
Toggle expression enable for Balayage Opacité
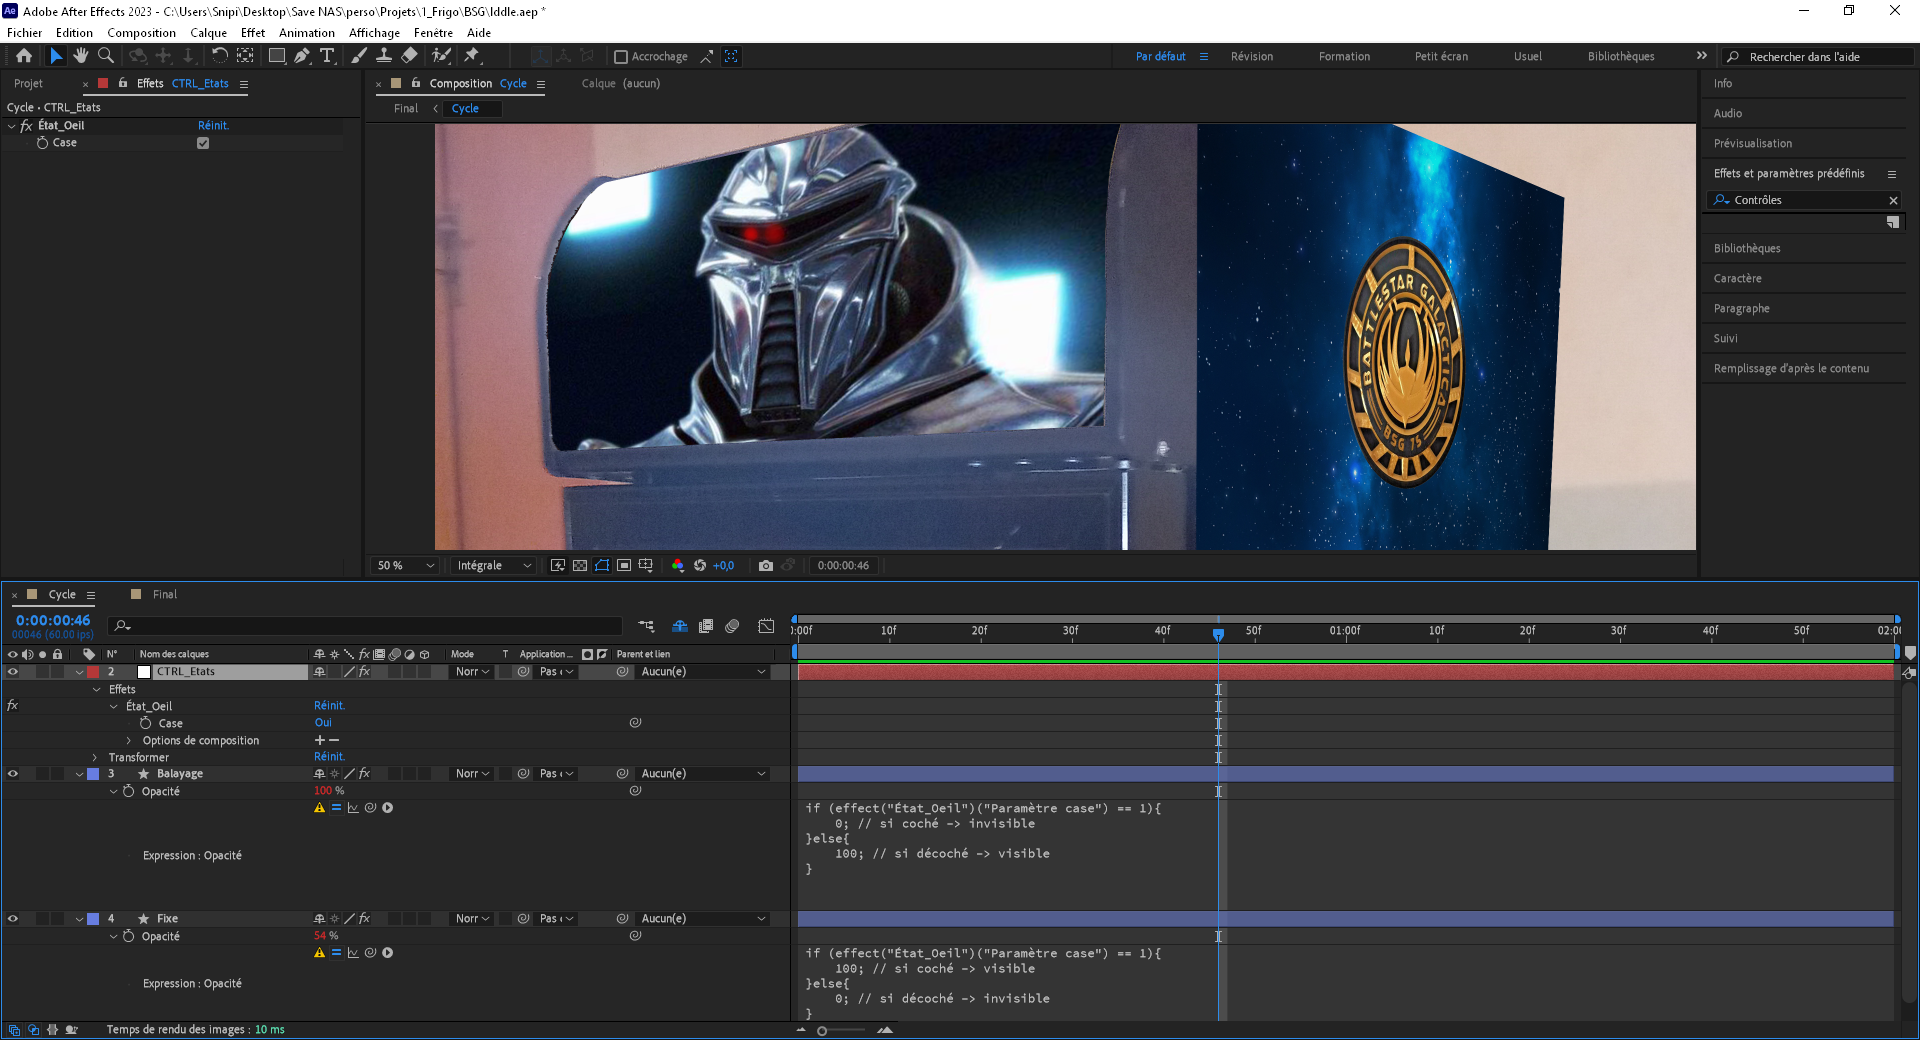point(336,808)
